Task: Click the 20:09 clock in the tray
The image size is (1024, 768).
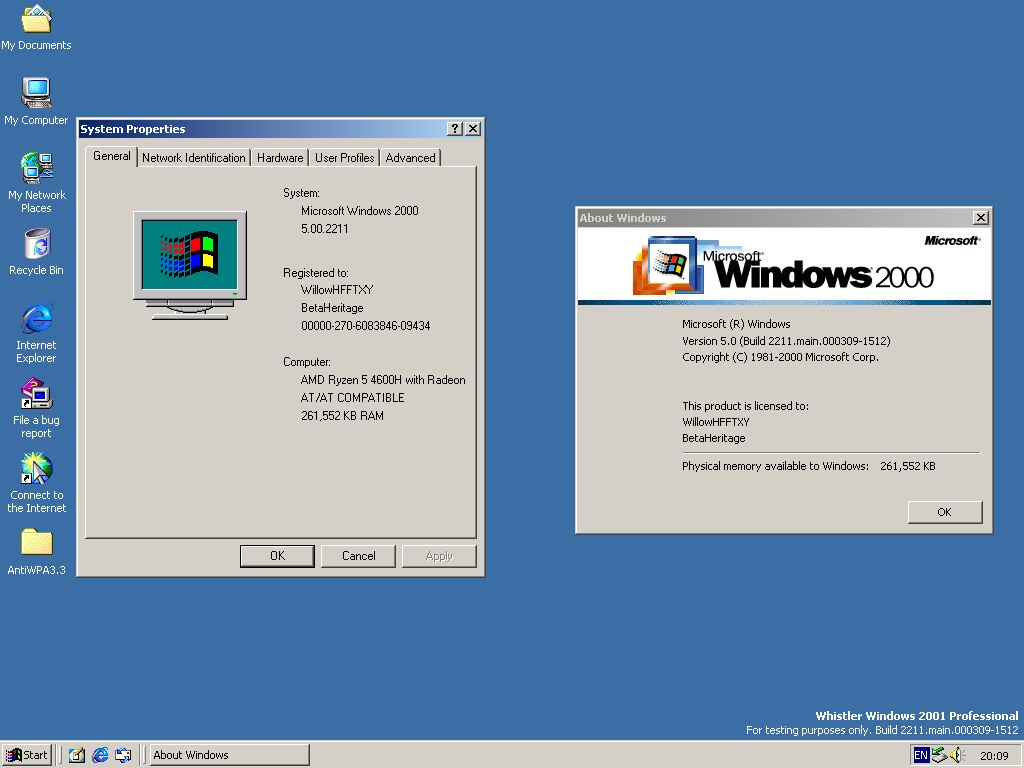Action: 994,756
